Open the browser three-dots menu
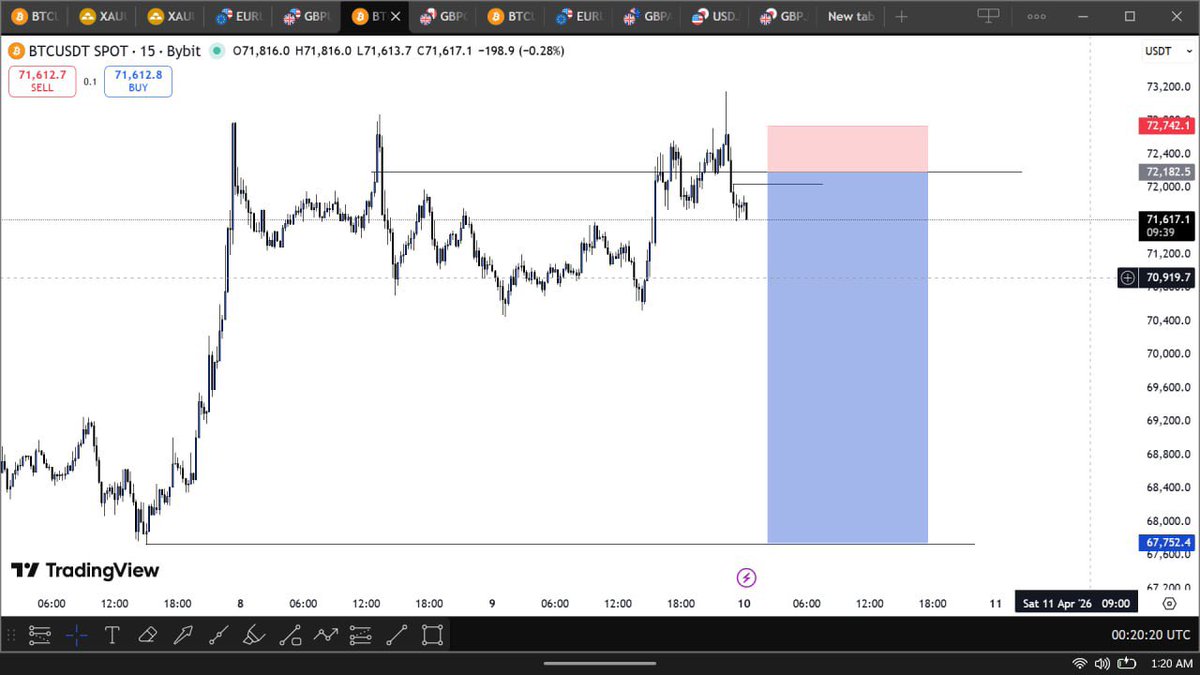 coord(1037,17)
